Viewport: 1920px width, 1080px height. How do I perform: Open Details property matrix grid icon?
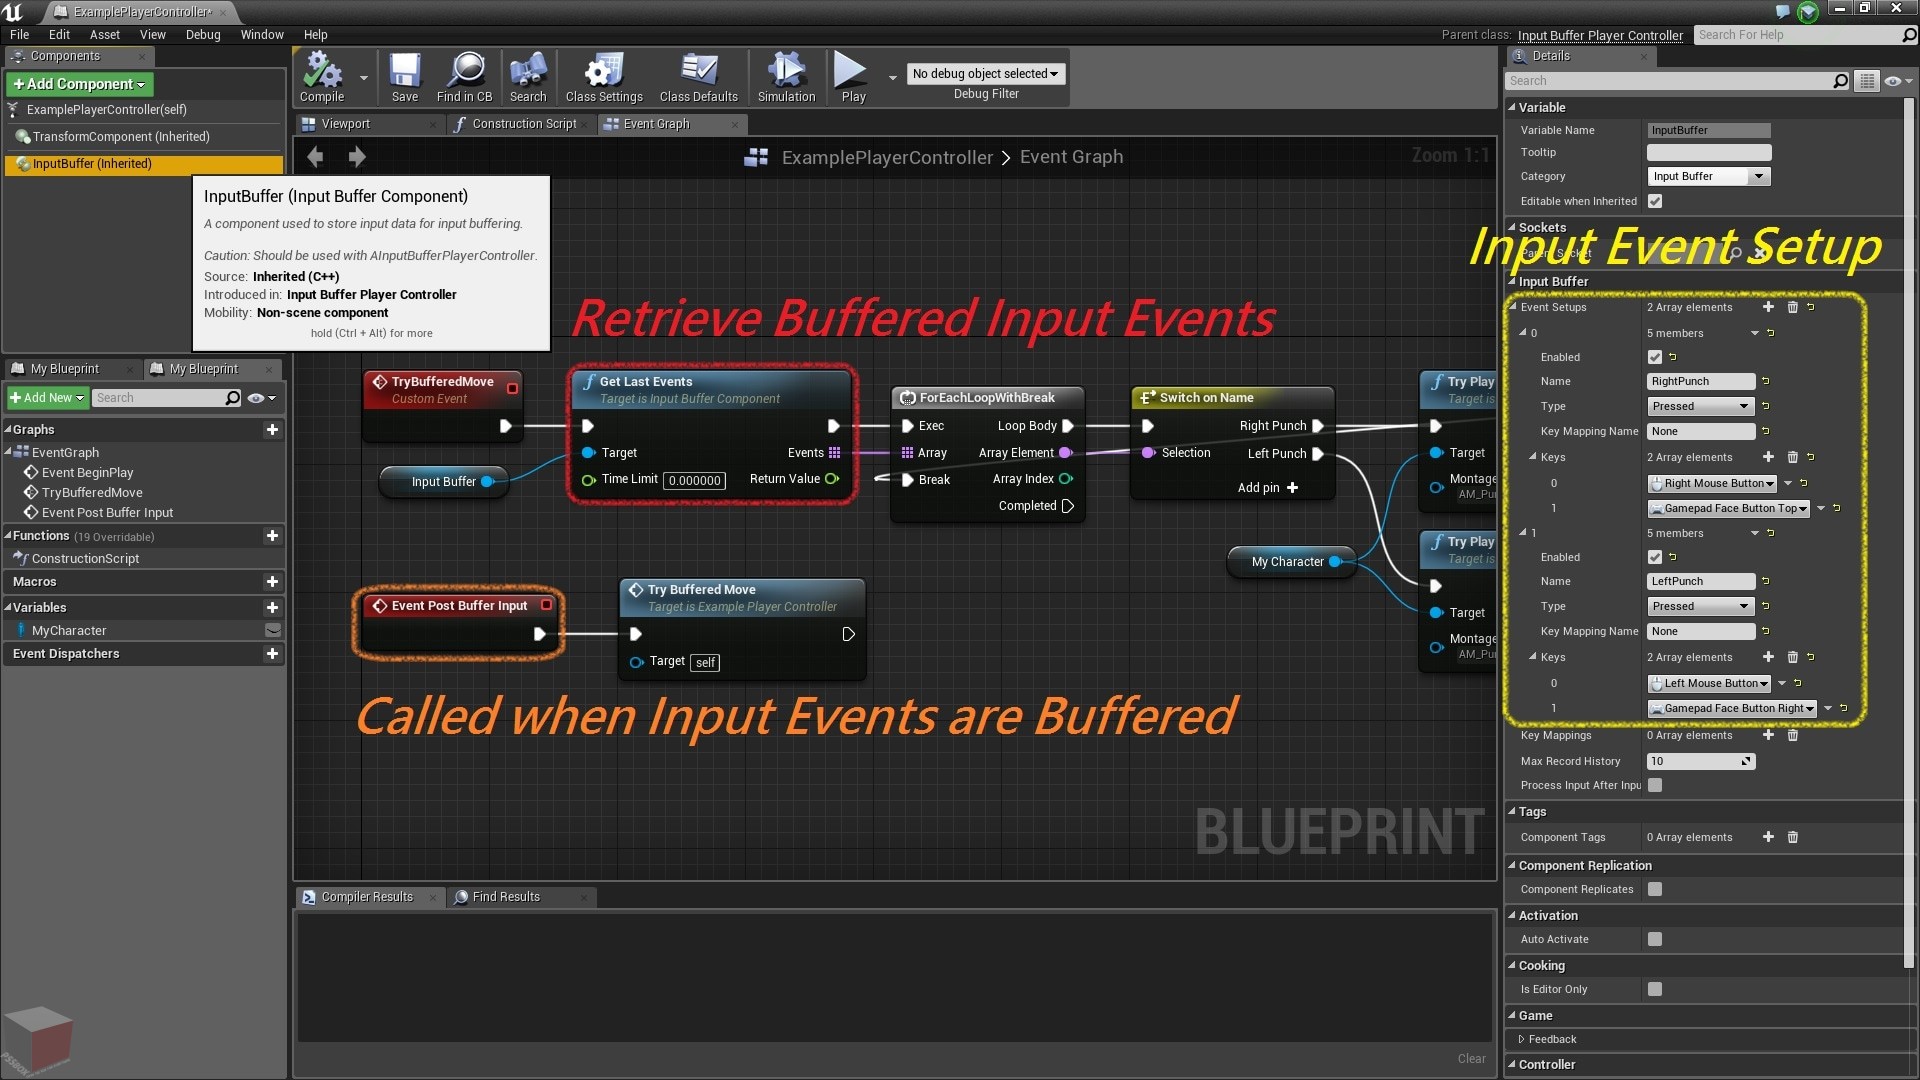pyautogui.click(x=1867, y=81)
